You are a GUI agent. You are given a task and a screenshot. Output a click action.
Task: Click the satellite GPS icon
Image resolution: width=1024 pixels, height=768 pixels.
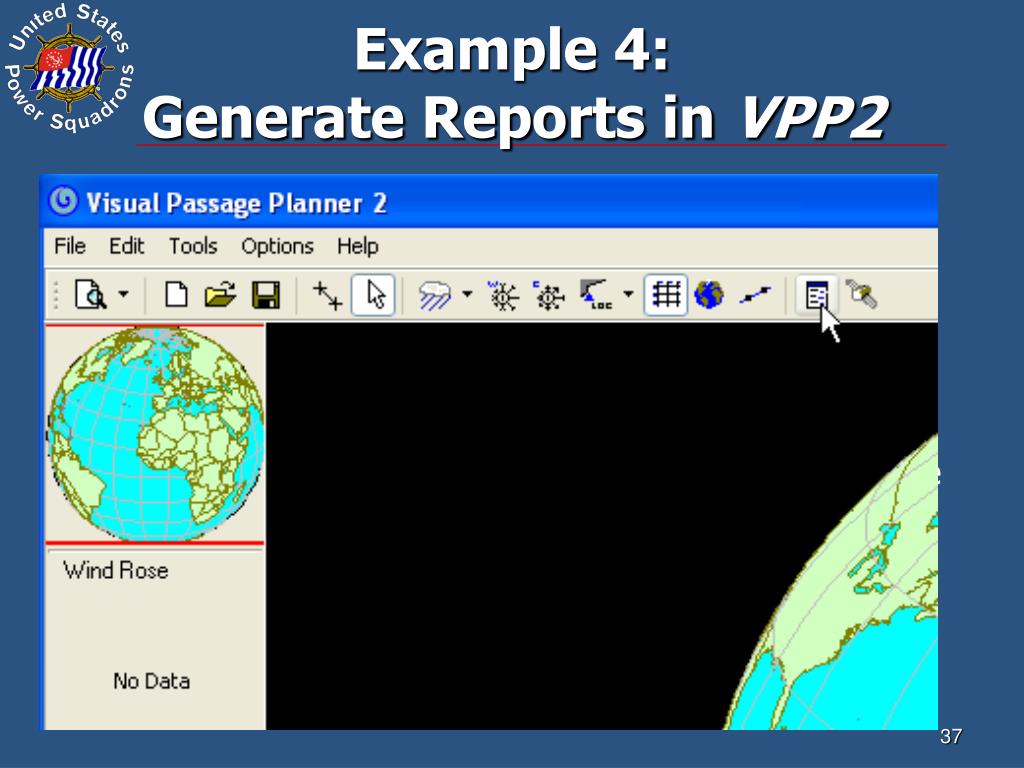pos(861,294)
